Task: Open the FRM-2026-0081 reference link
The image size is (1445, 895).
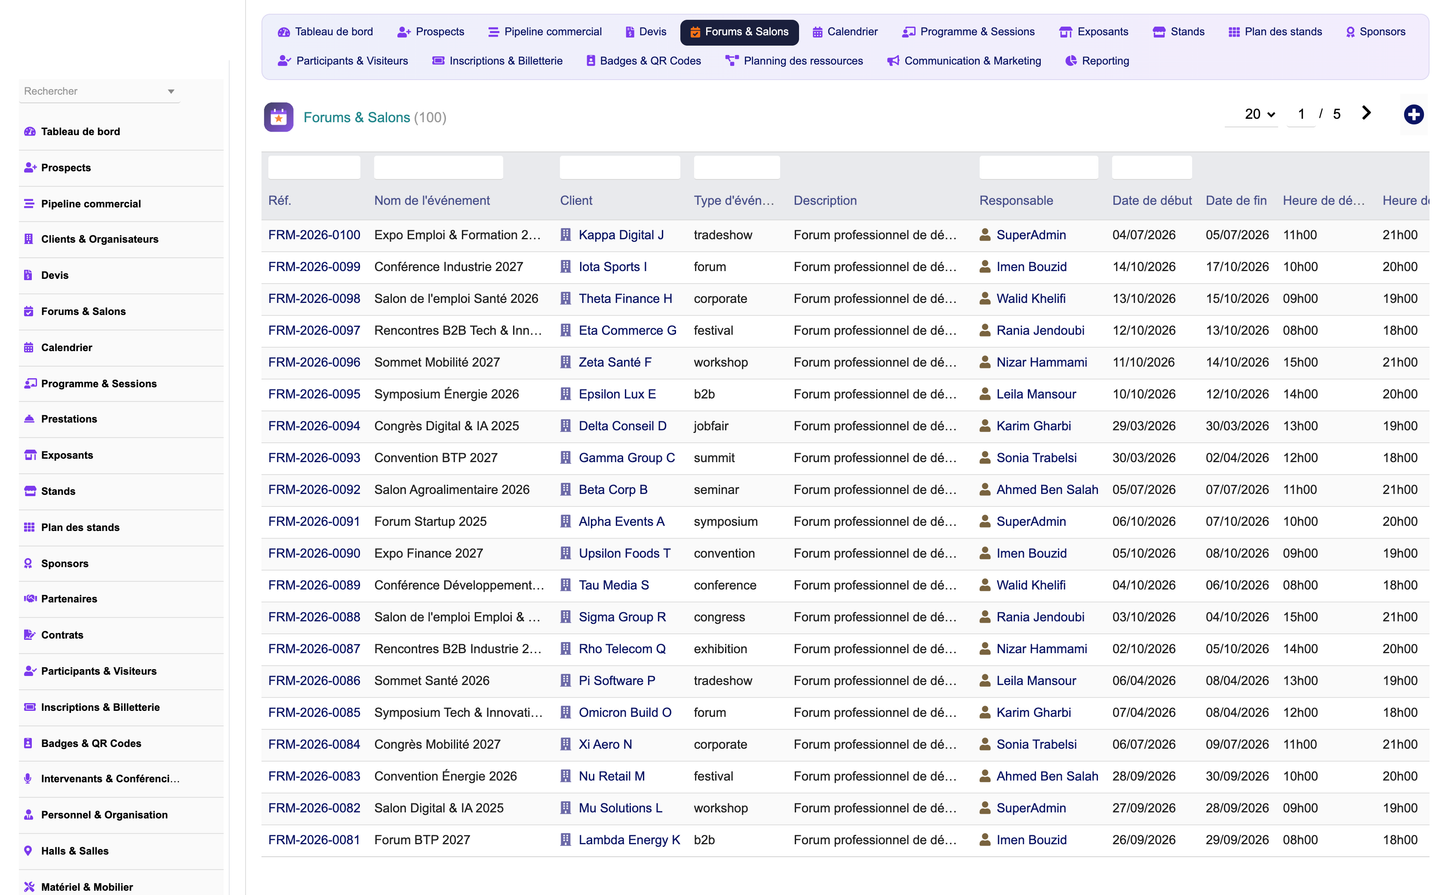Action: (314, 840)
